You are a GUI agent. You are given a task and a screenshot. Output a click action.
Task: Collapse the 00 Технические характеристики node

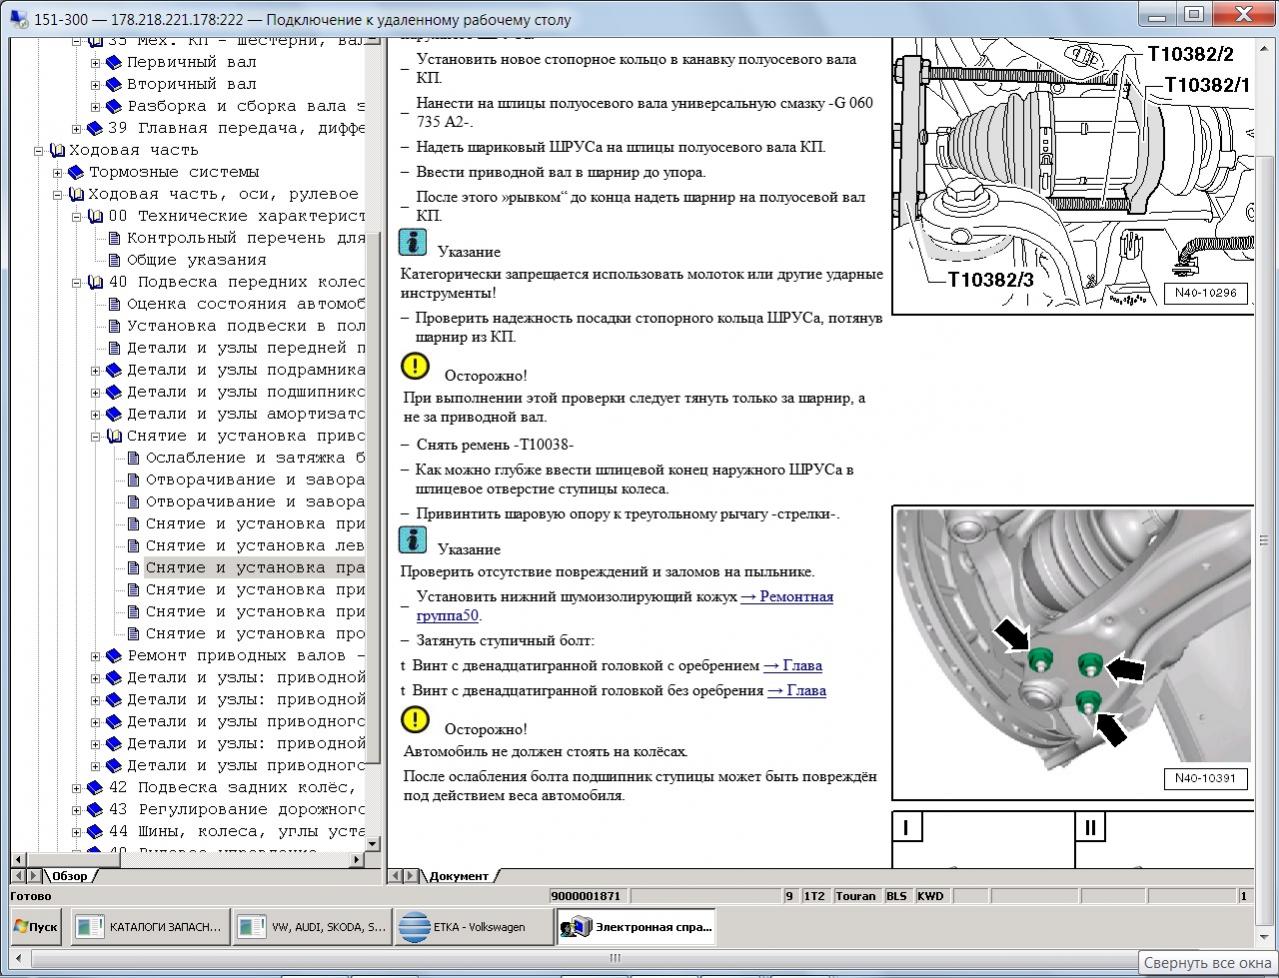tap(77, 216)
